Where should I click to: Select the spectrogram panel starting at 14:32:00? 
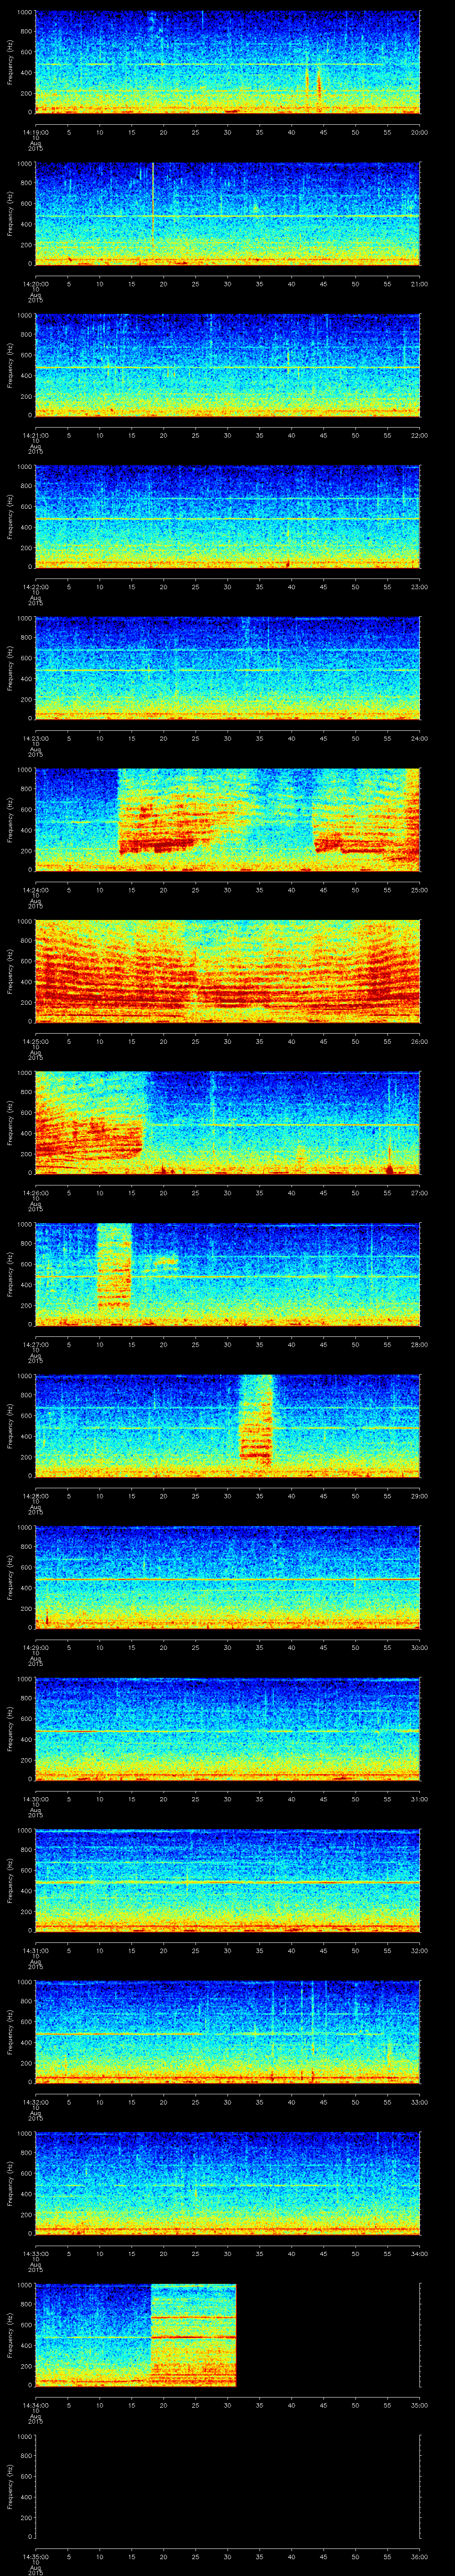coord(227,2032)
